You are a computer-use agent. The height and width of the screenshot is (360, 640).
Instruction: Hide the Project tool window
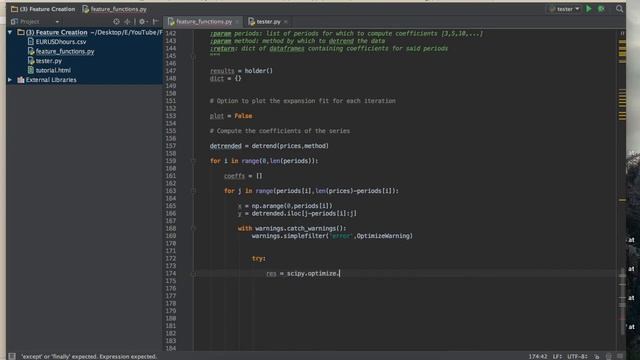click(x=155, y=21)
